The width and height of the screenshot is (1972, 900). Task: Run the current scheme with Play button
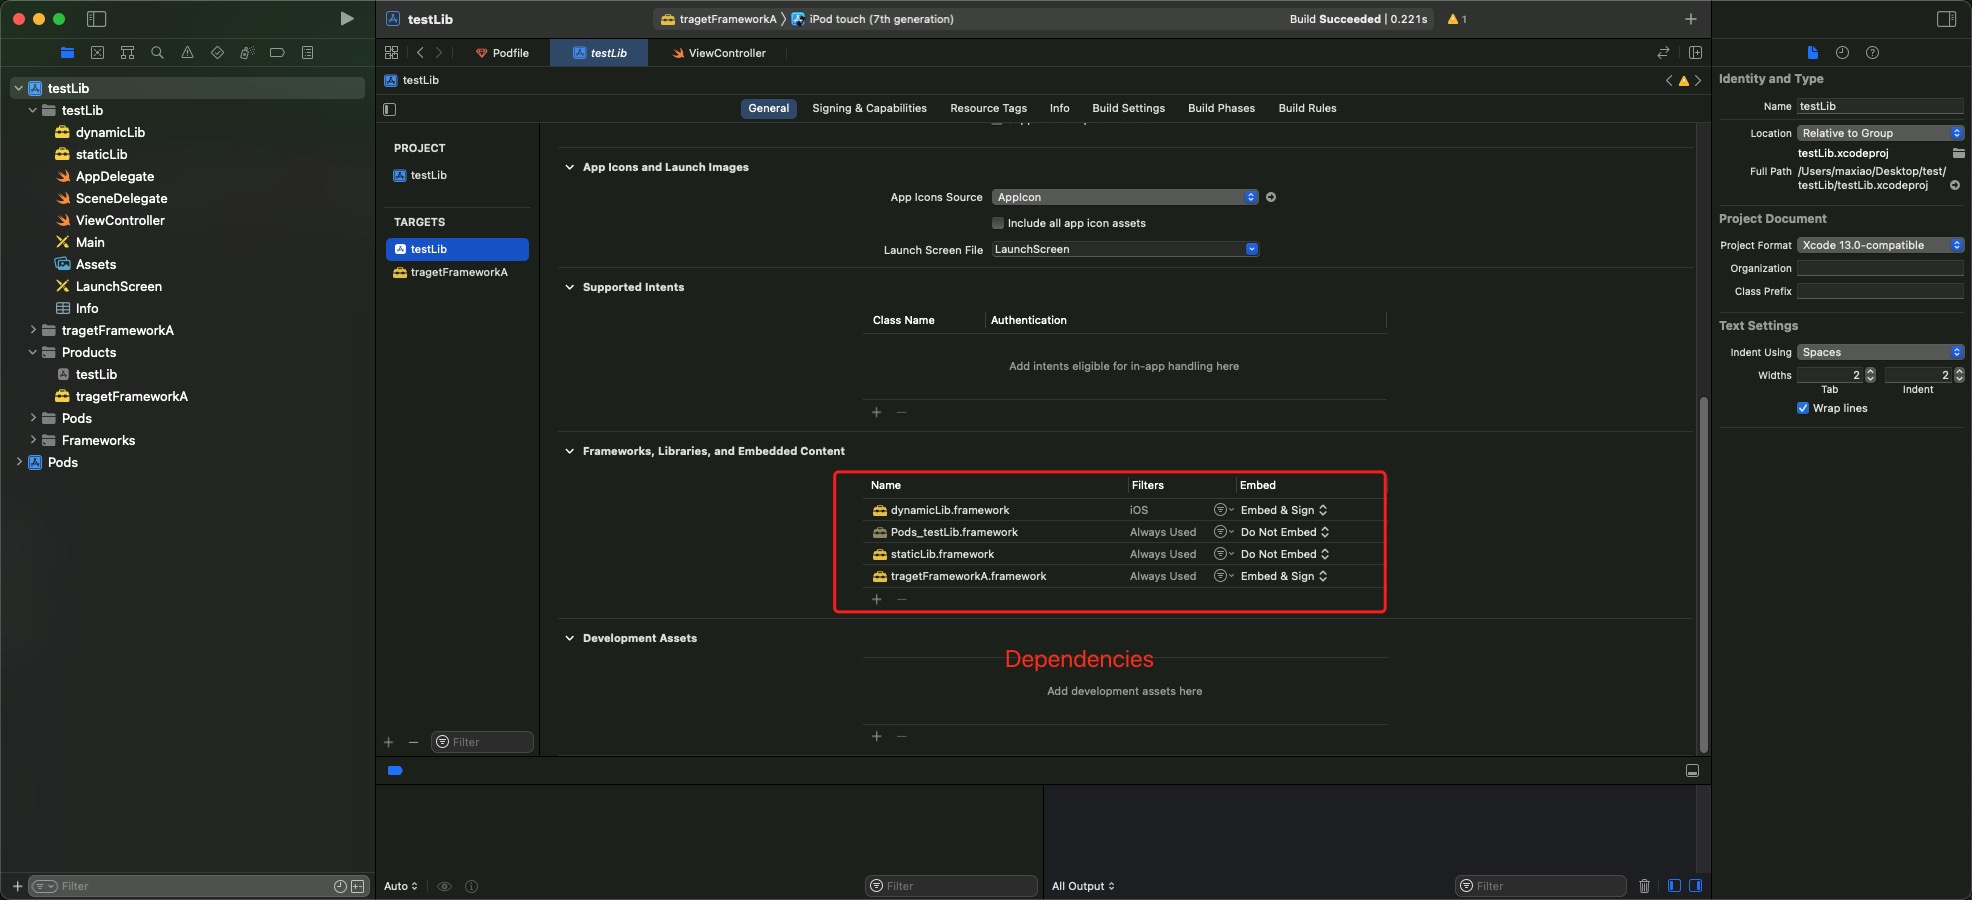click(346, 19)
